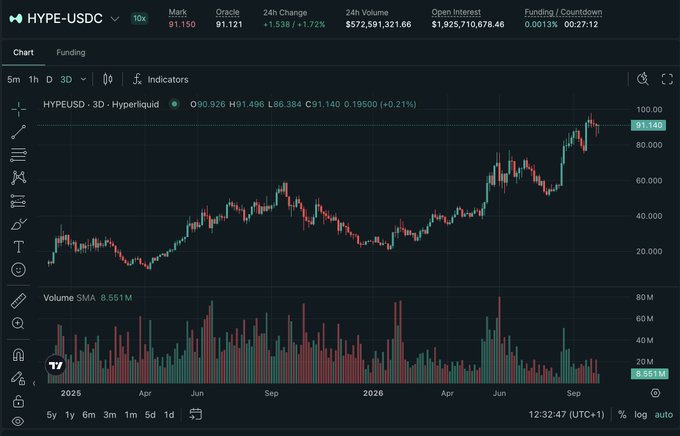Click the quick search icon
The width and height of the screenshot is (680, 436).
(643, 79)
